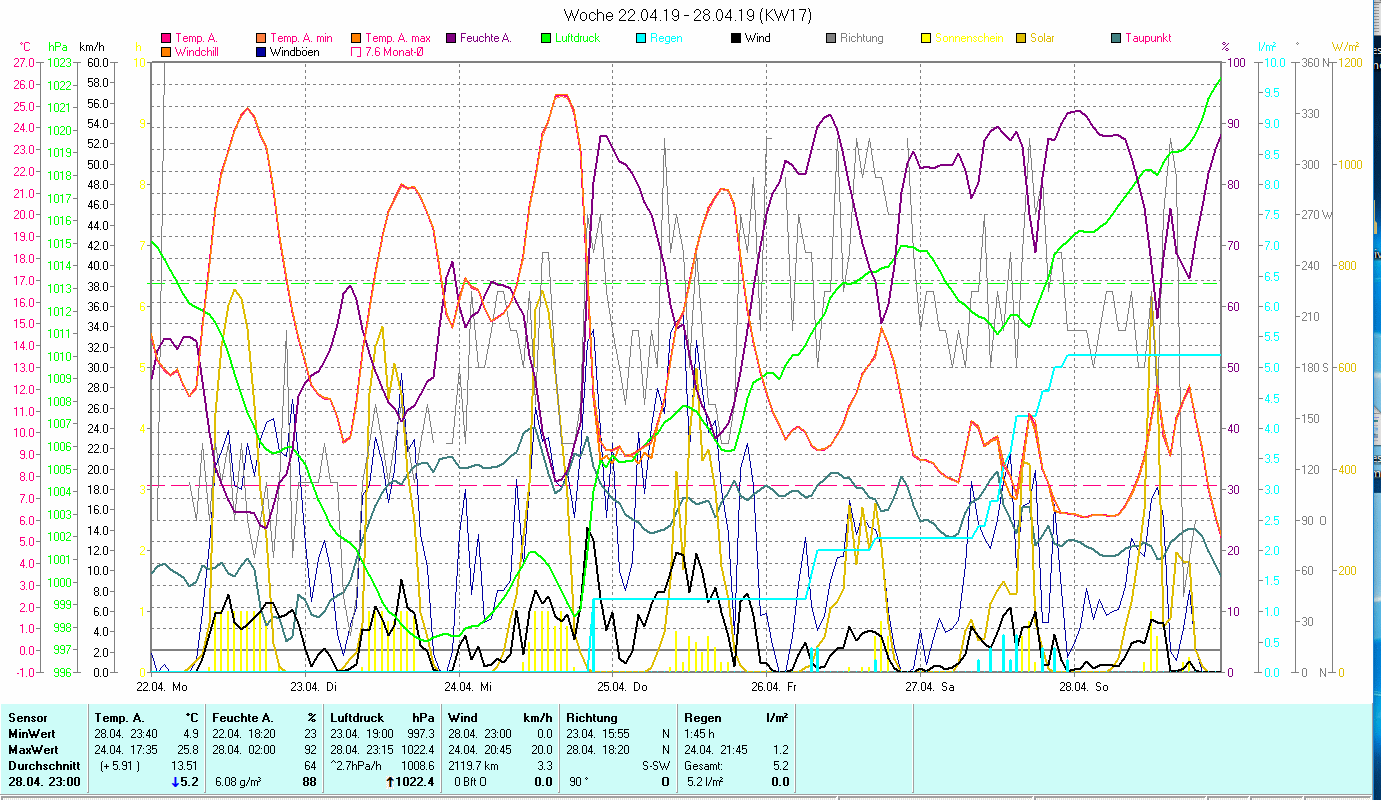
Task: Click the 5.2 l/m² rain amount value
Action: coord(704,782)
